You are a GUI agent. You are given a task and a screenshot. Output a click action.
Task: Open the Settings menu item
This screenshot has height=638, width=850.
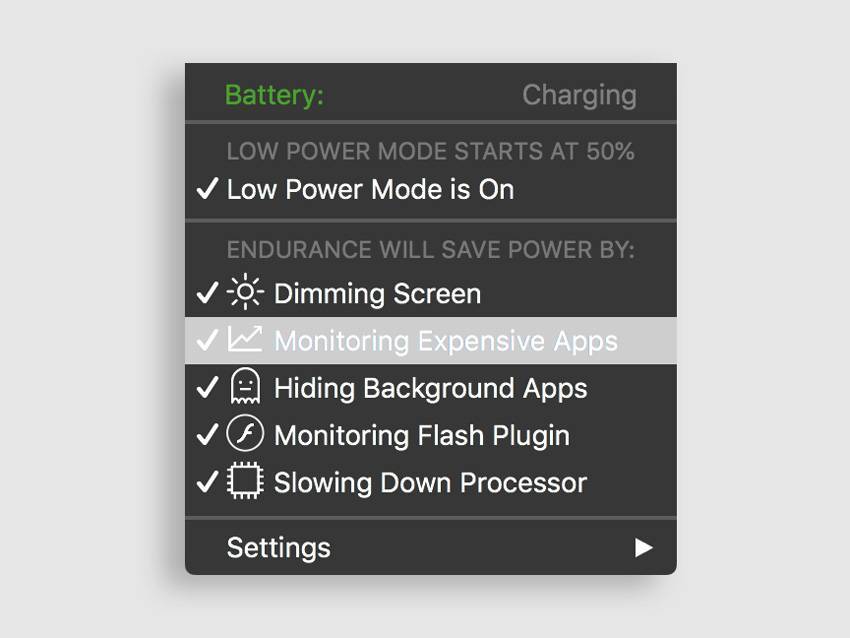(x=279, y=548)
